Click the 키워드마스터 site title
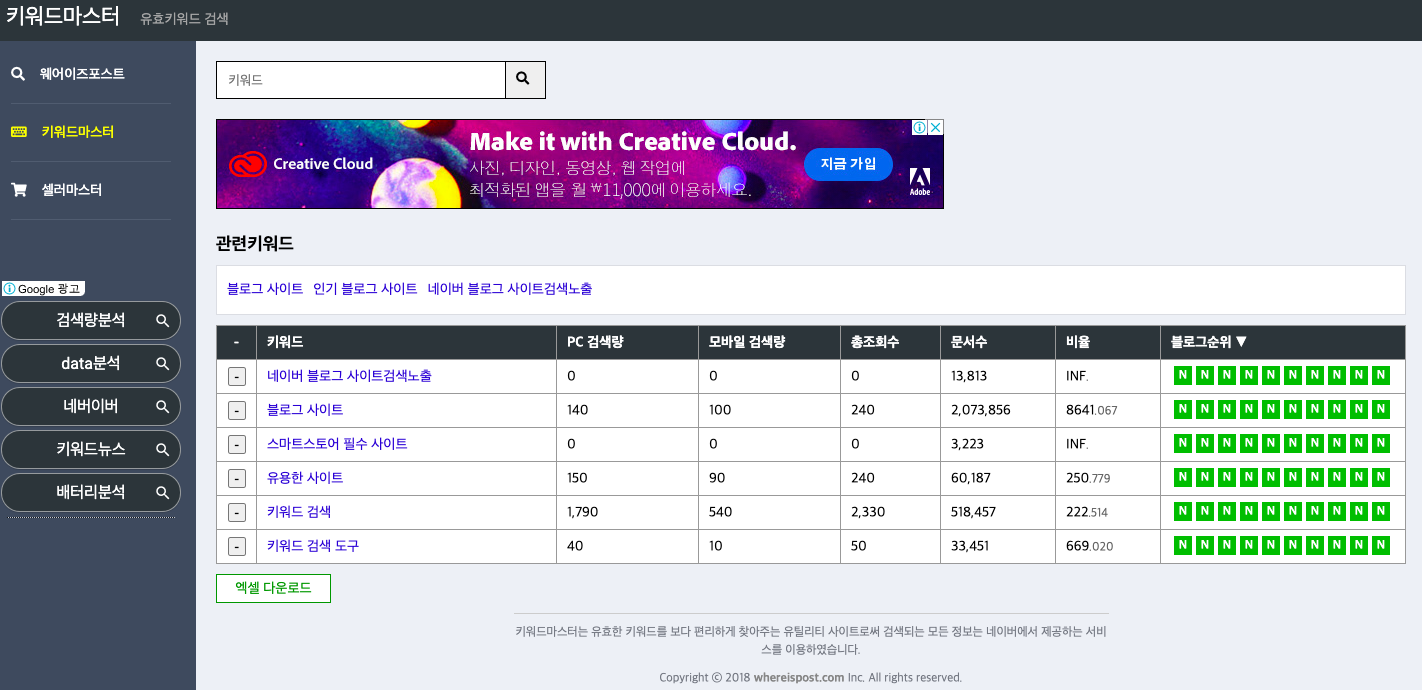The height and width of the screenshot is (690, 1422). click(x=62, y=16)
